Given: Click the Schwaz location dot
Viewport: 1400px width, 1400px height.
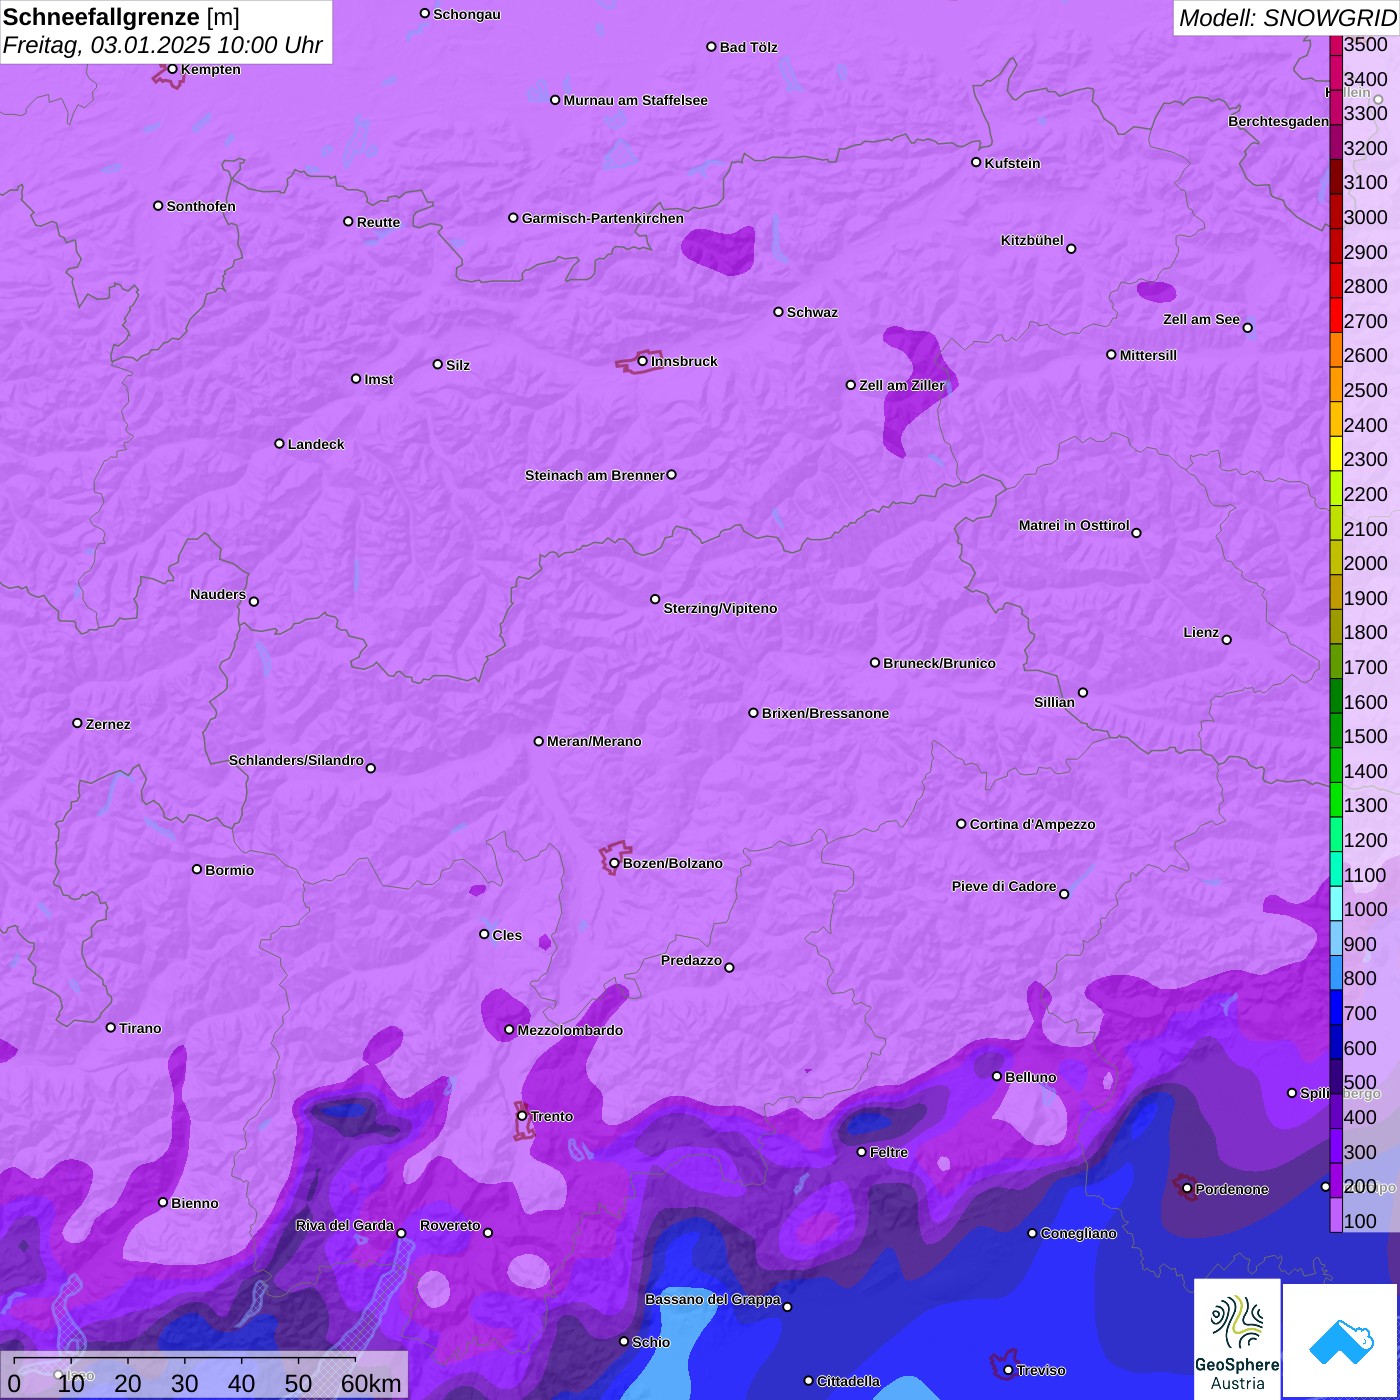Looking at the screenshot, I should (x=779, y=312).
